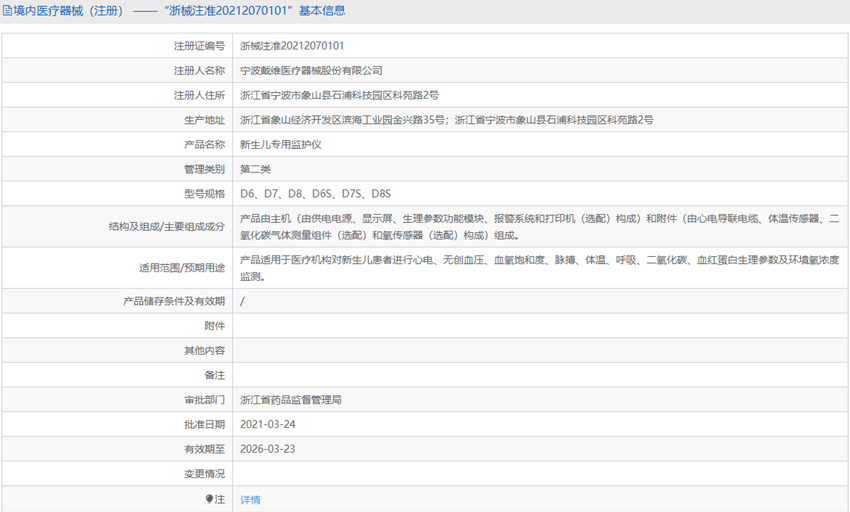Image resolution: width=850 pixels, height=512 pixels.
Task: Click registration number 浙械注准20212070101 in the table
Action: coord(292,46)
